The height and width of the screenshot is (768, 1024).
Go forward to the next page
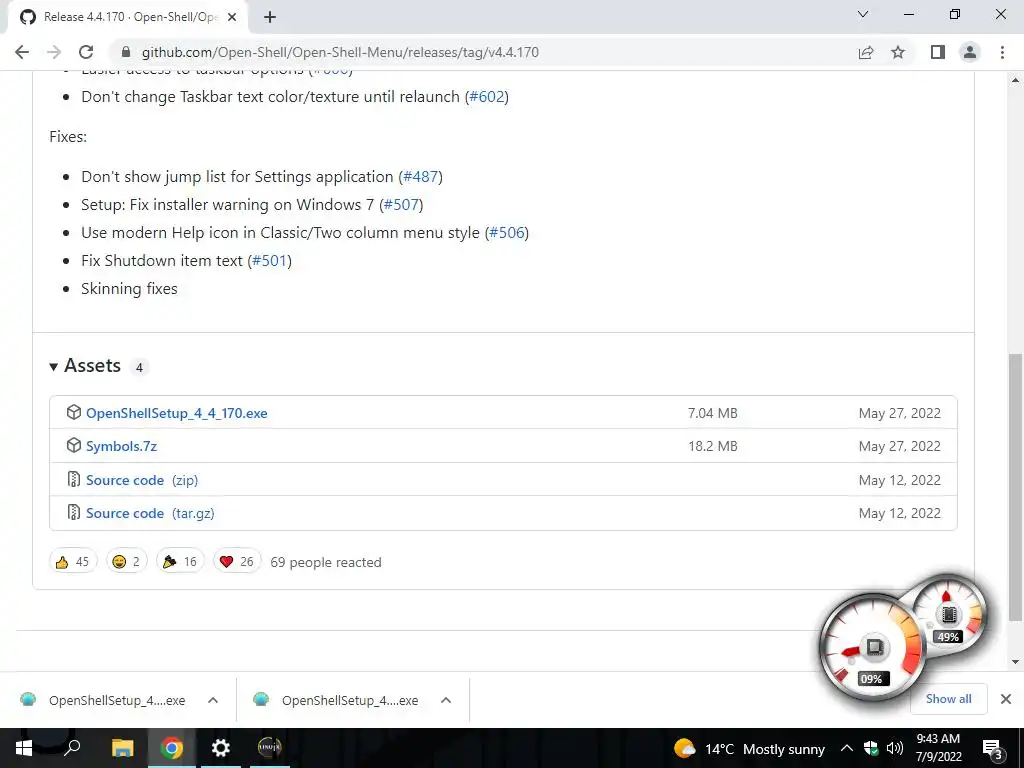[54, 52]
